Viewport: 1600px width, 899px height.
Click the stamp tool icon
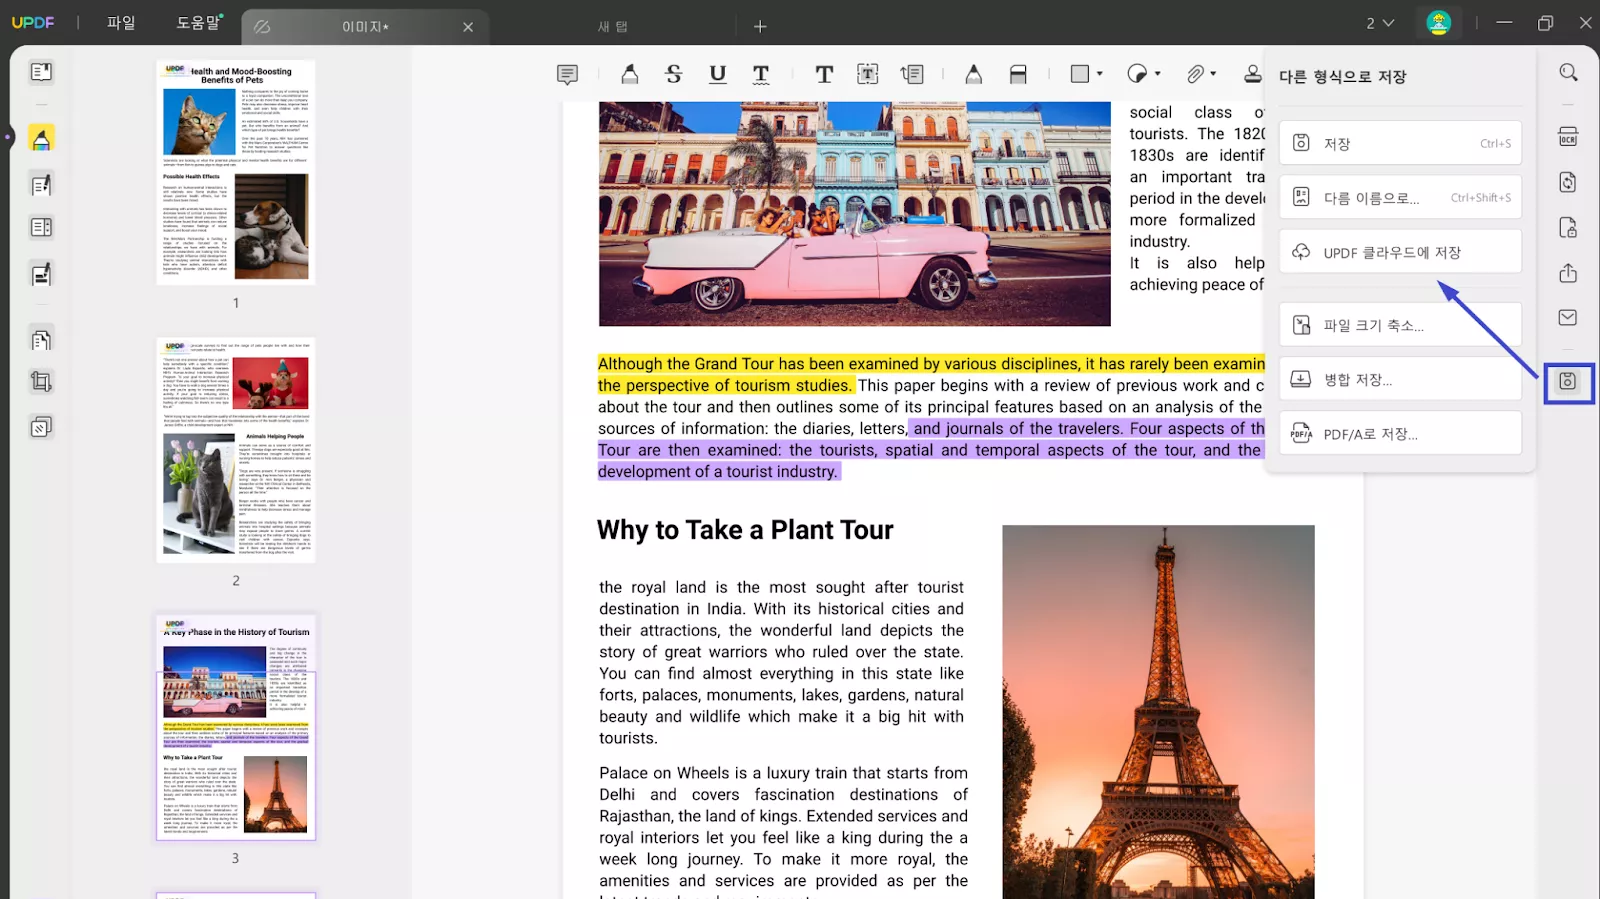[x=1253, y=74]
